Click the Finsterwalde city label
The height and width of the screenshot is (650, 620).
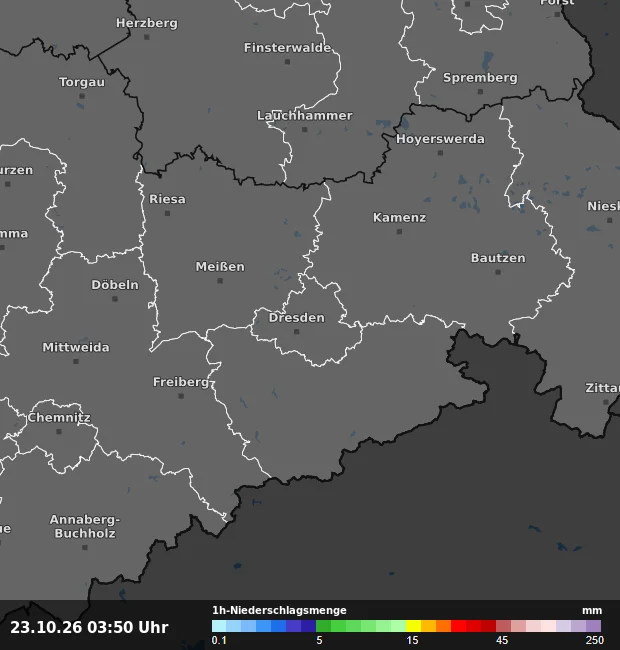pyautogui.click(x=287, y=48)
